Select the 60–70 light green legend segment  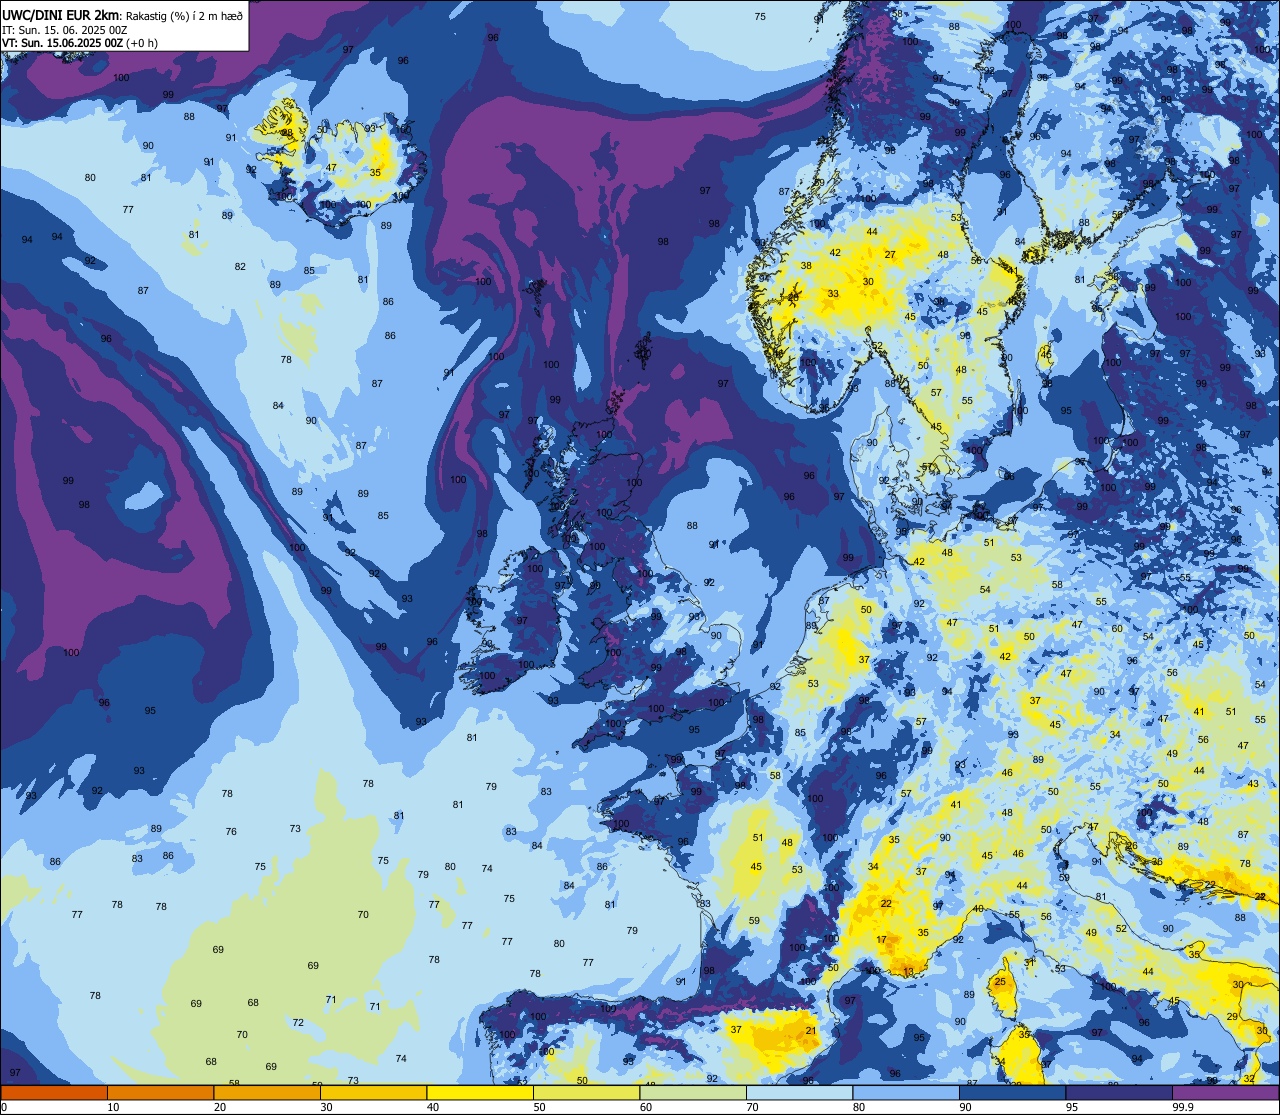(693, 1092)
